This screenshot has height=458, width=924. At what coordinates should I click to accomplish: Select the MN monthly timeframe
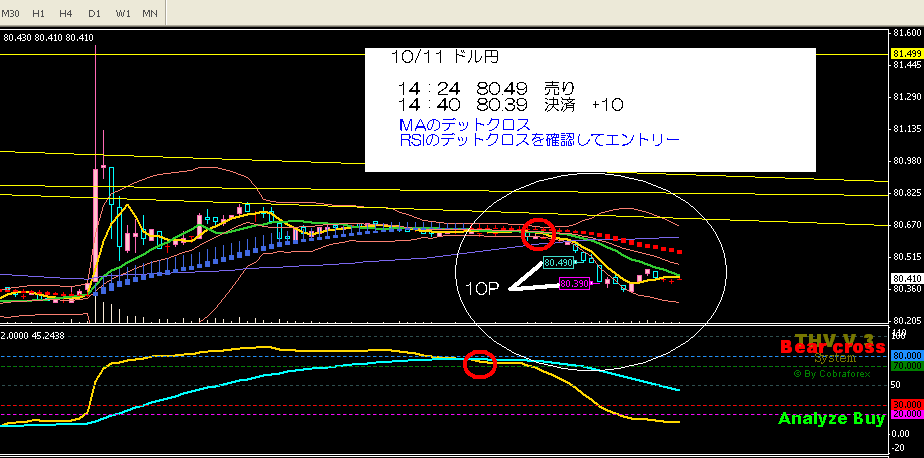(150, 13)
